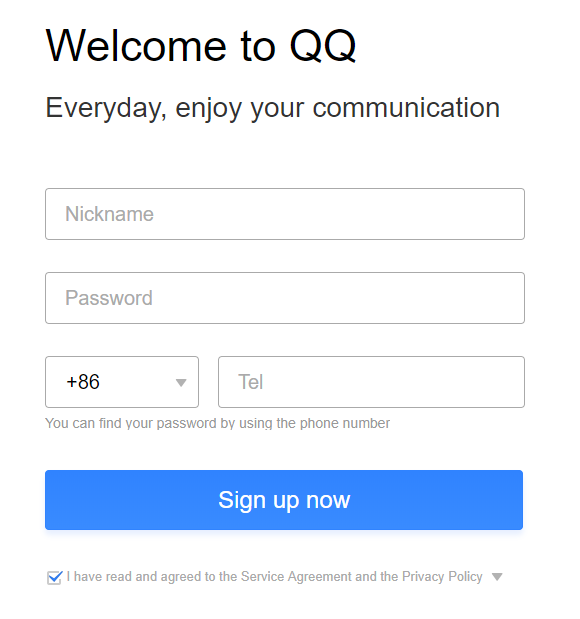Image resolution: width=580 pixels, height=619 pixels.
Task: Click the gray Password placeholder text
Action: (109, 298)
